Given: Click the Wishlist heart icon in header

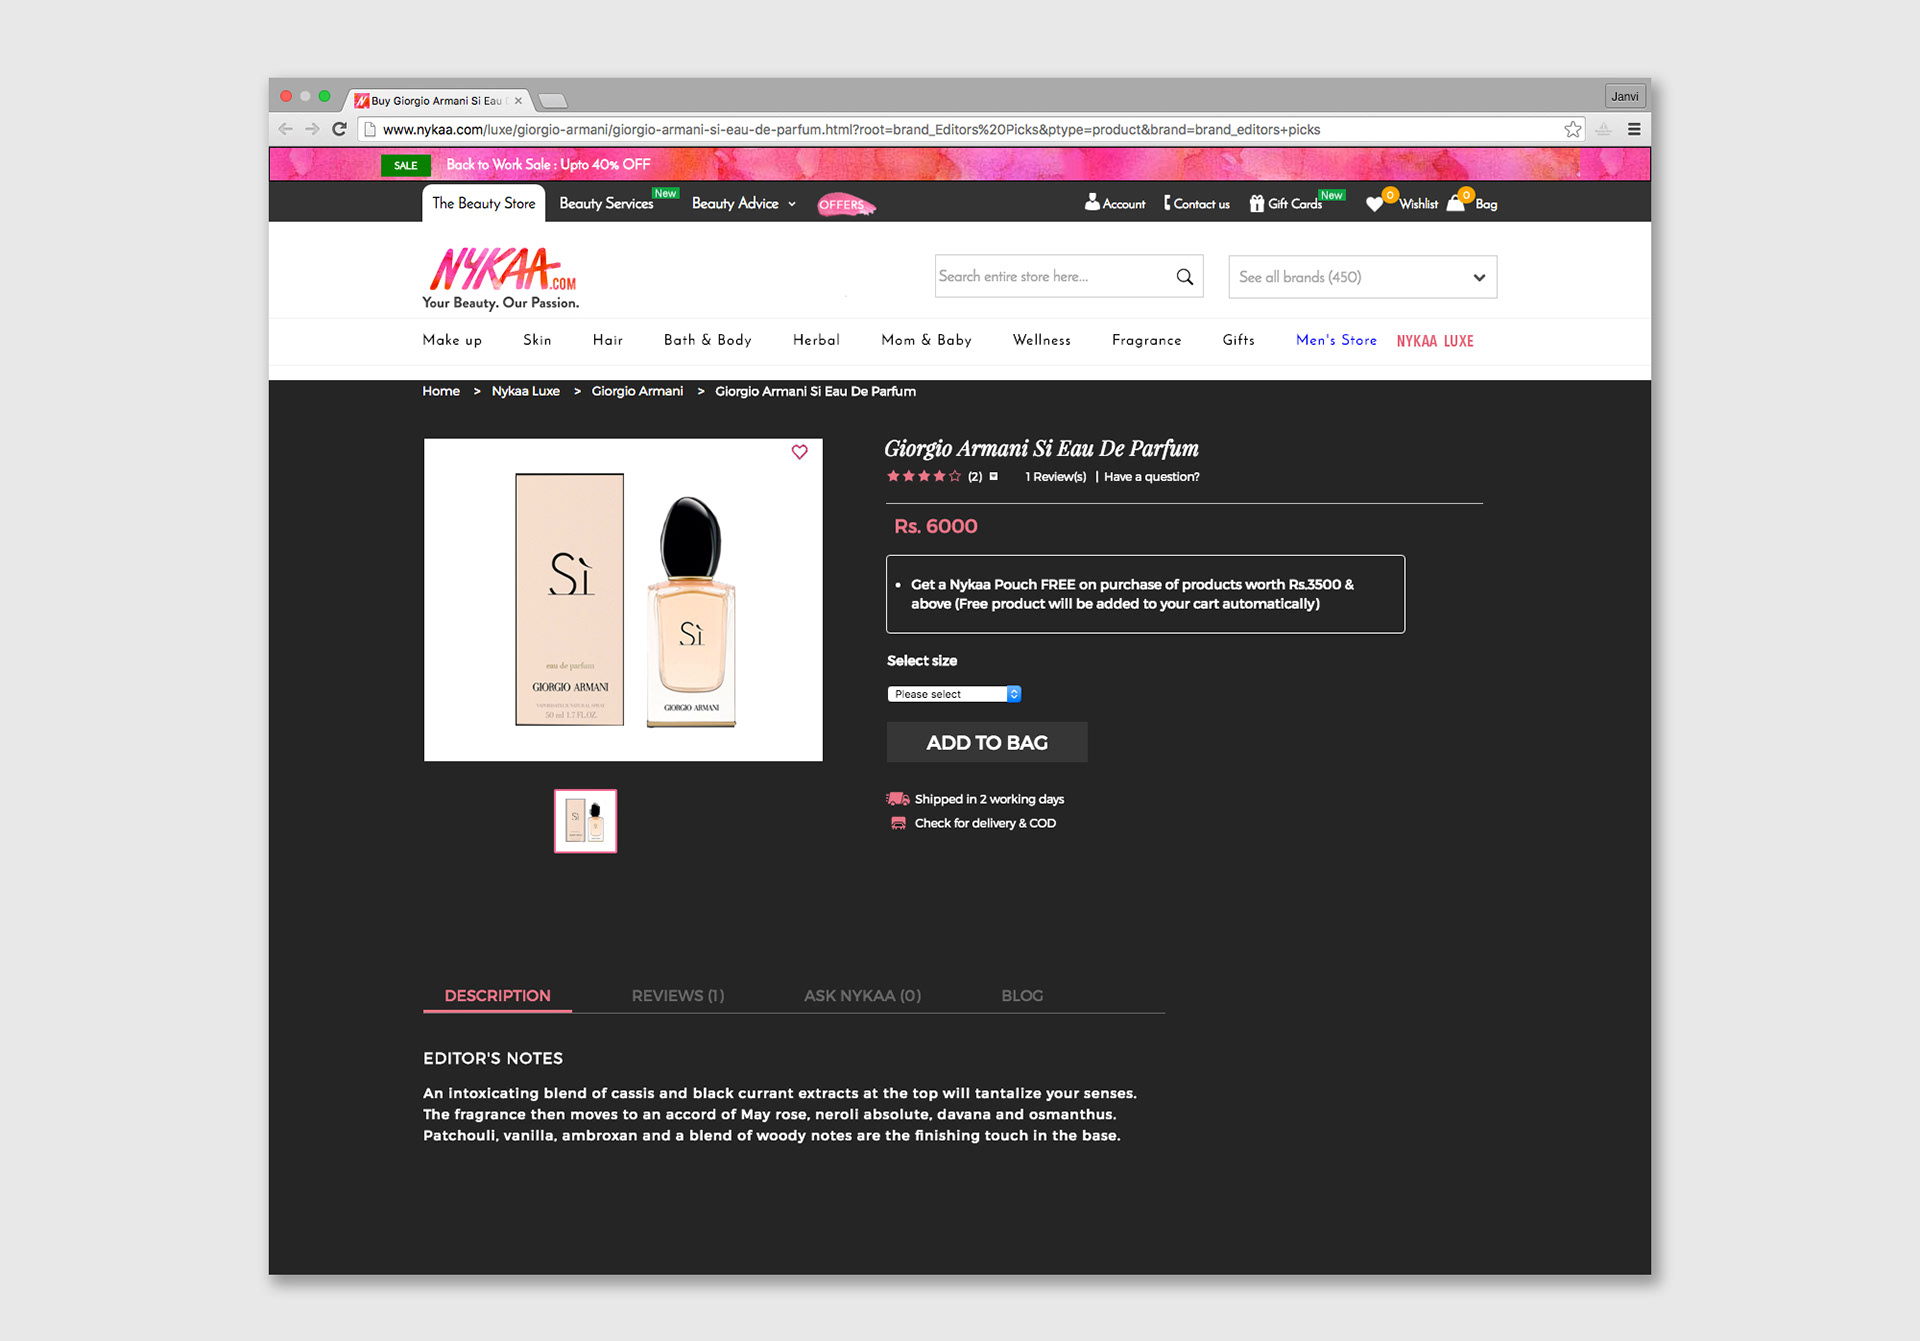Looking at the screenshot, I should (1375, 204).
